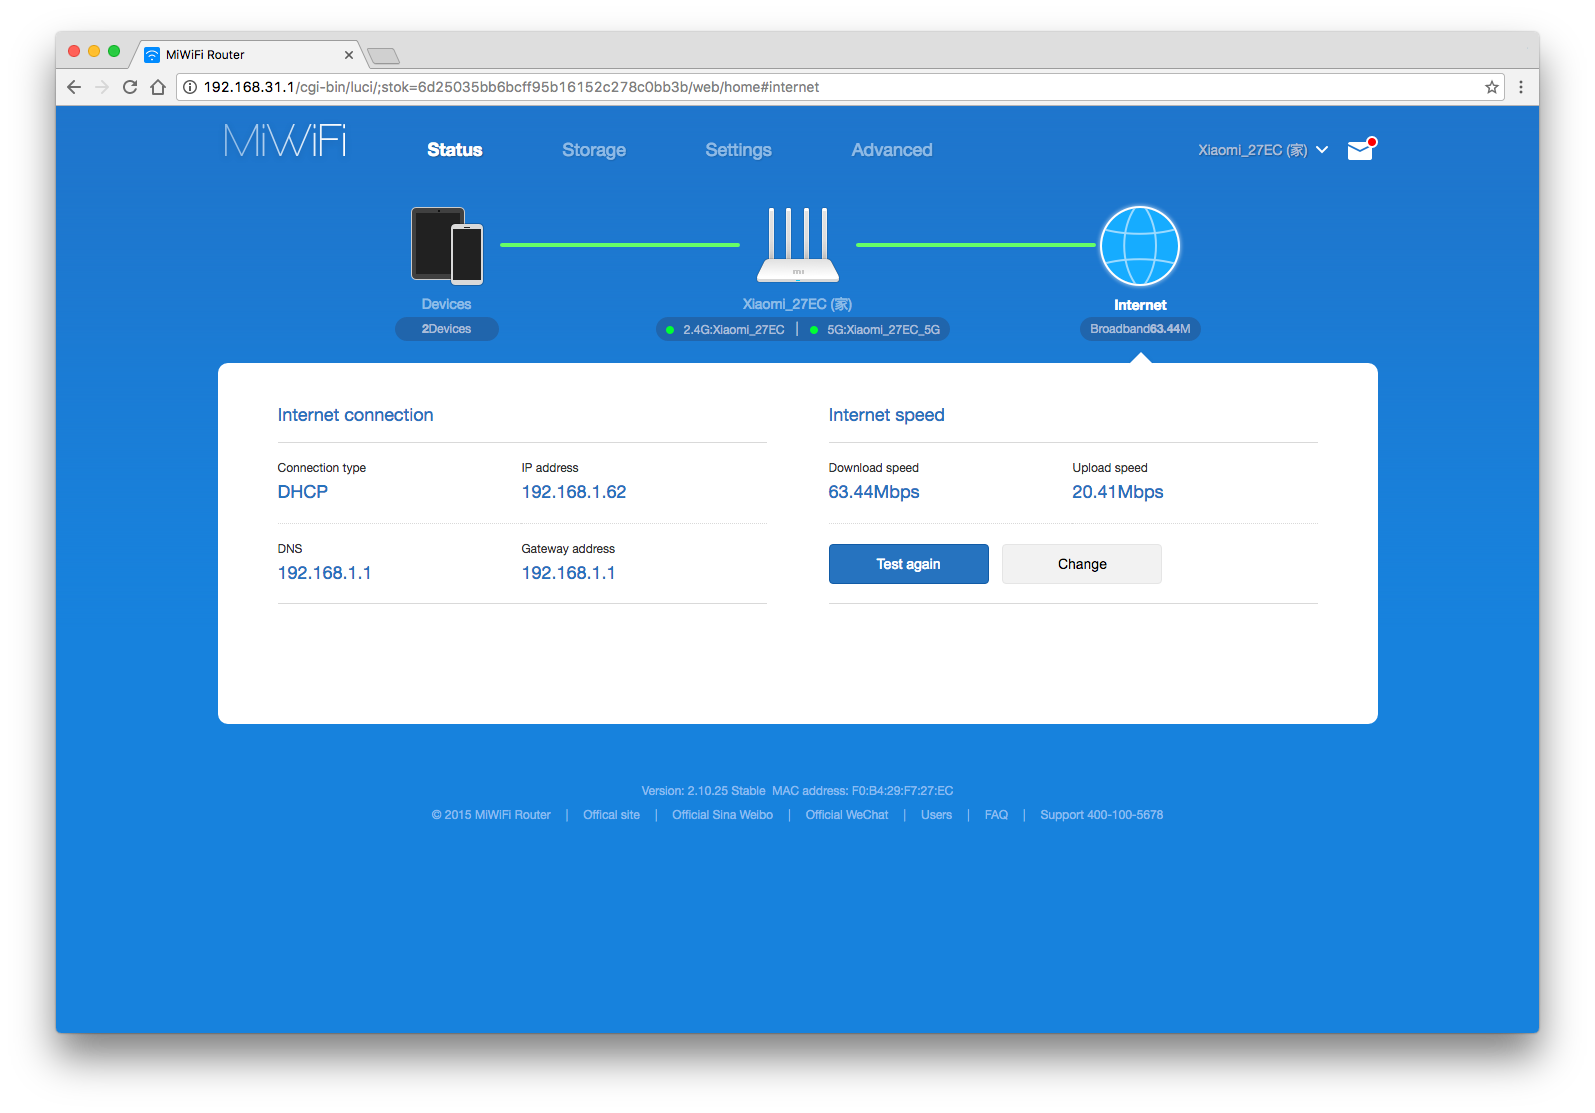The height and width of the screenshot is (1113, 1595).
Task: Click the Test again button
Action: click(x=909, y=564)
